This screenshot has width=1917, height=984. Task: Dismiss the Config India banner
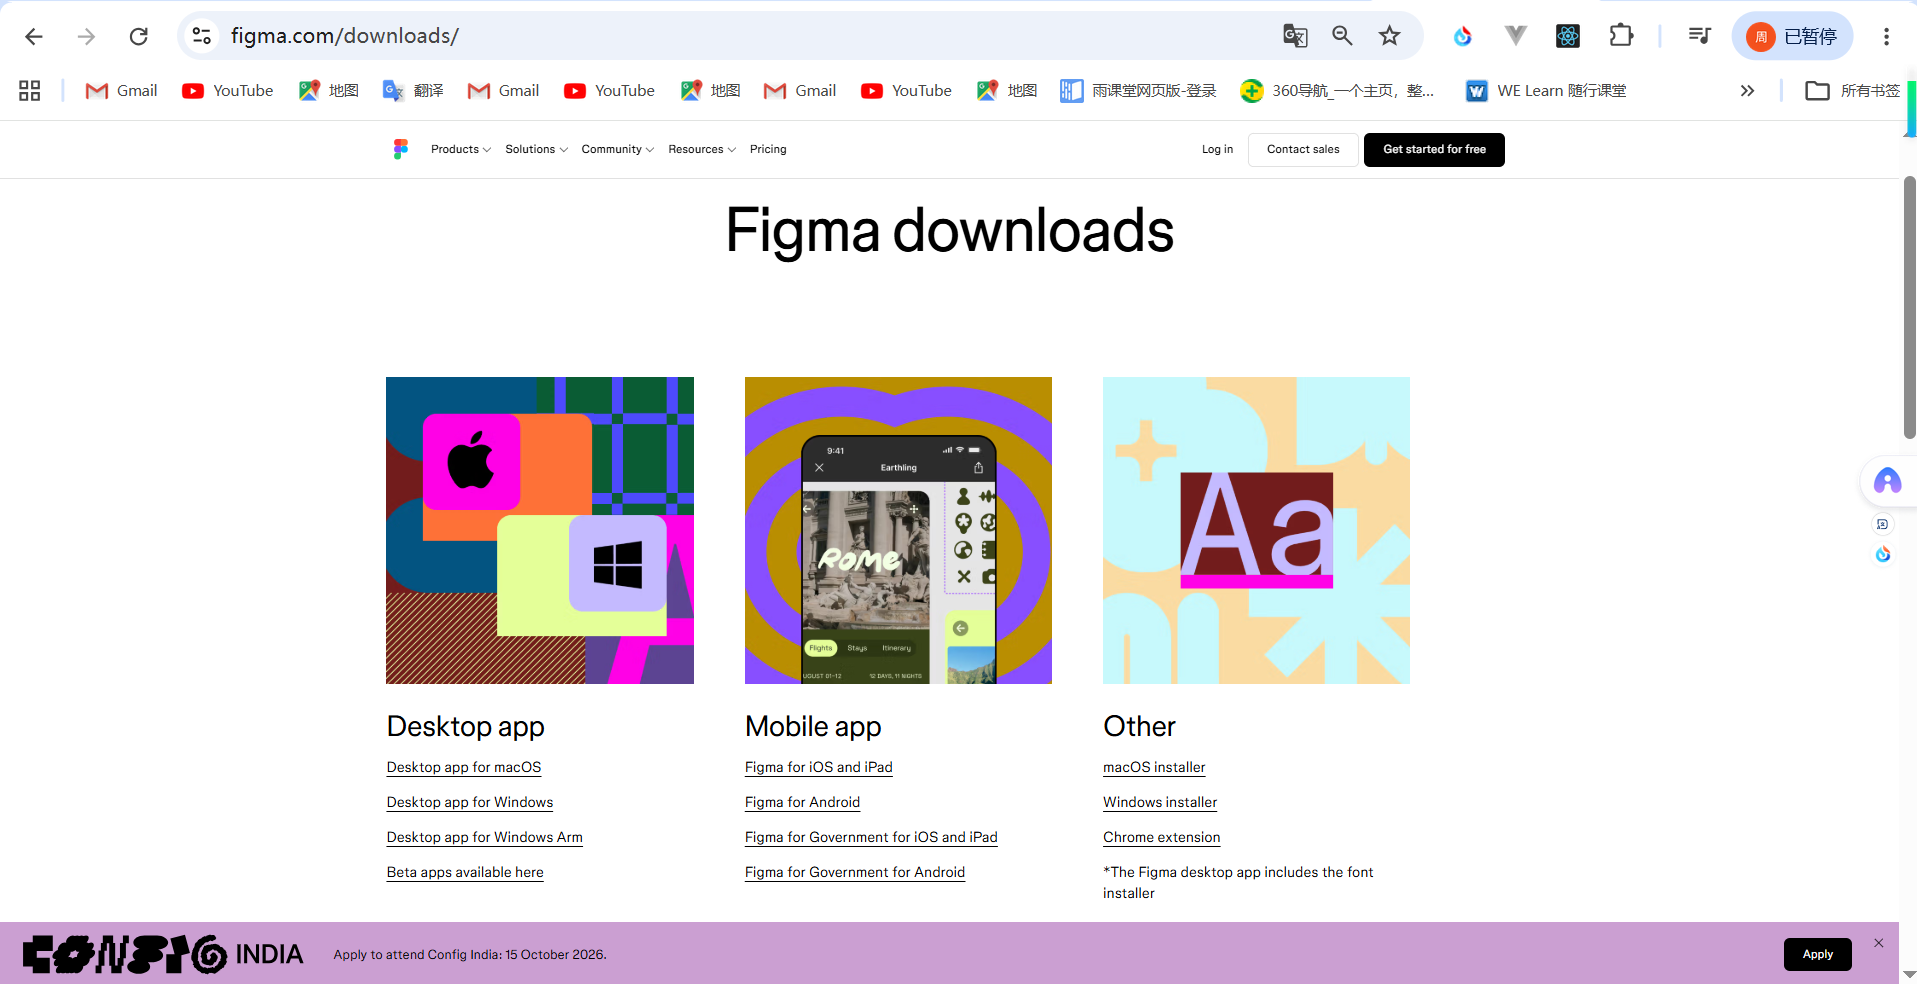tap(1879, 943)
